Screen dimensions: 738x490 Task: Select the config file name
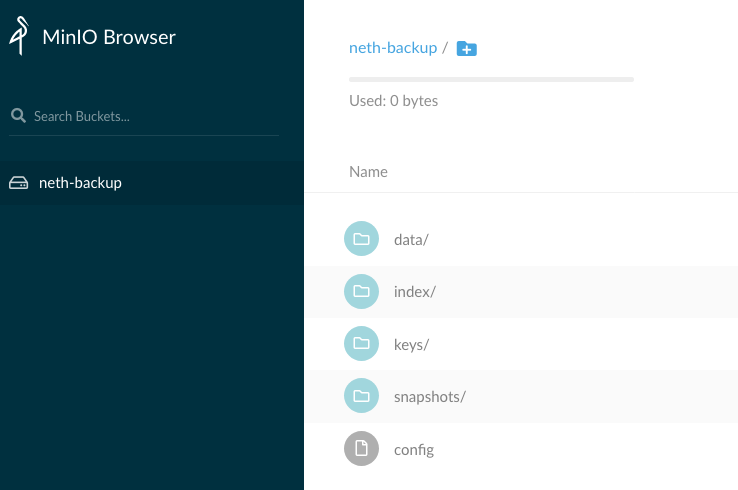coord(414,450)
